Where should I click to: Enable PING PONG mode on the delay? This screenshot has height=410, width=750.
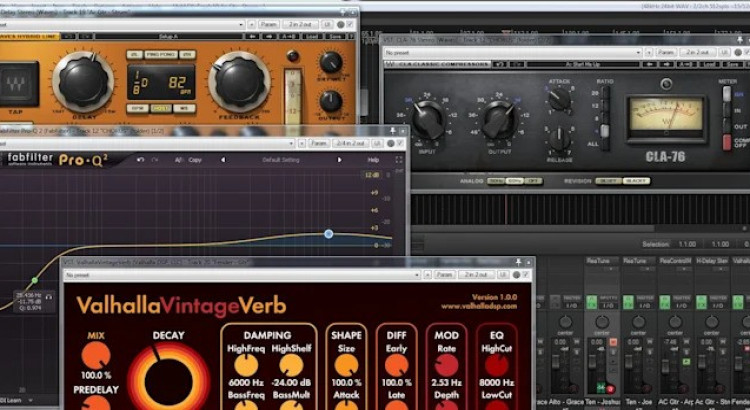click(x=161, y=53)
